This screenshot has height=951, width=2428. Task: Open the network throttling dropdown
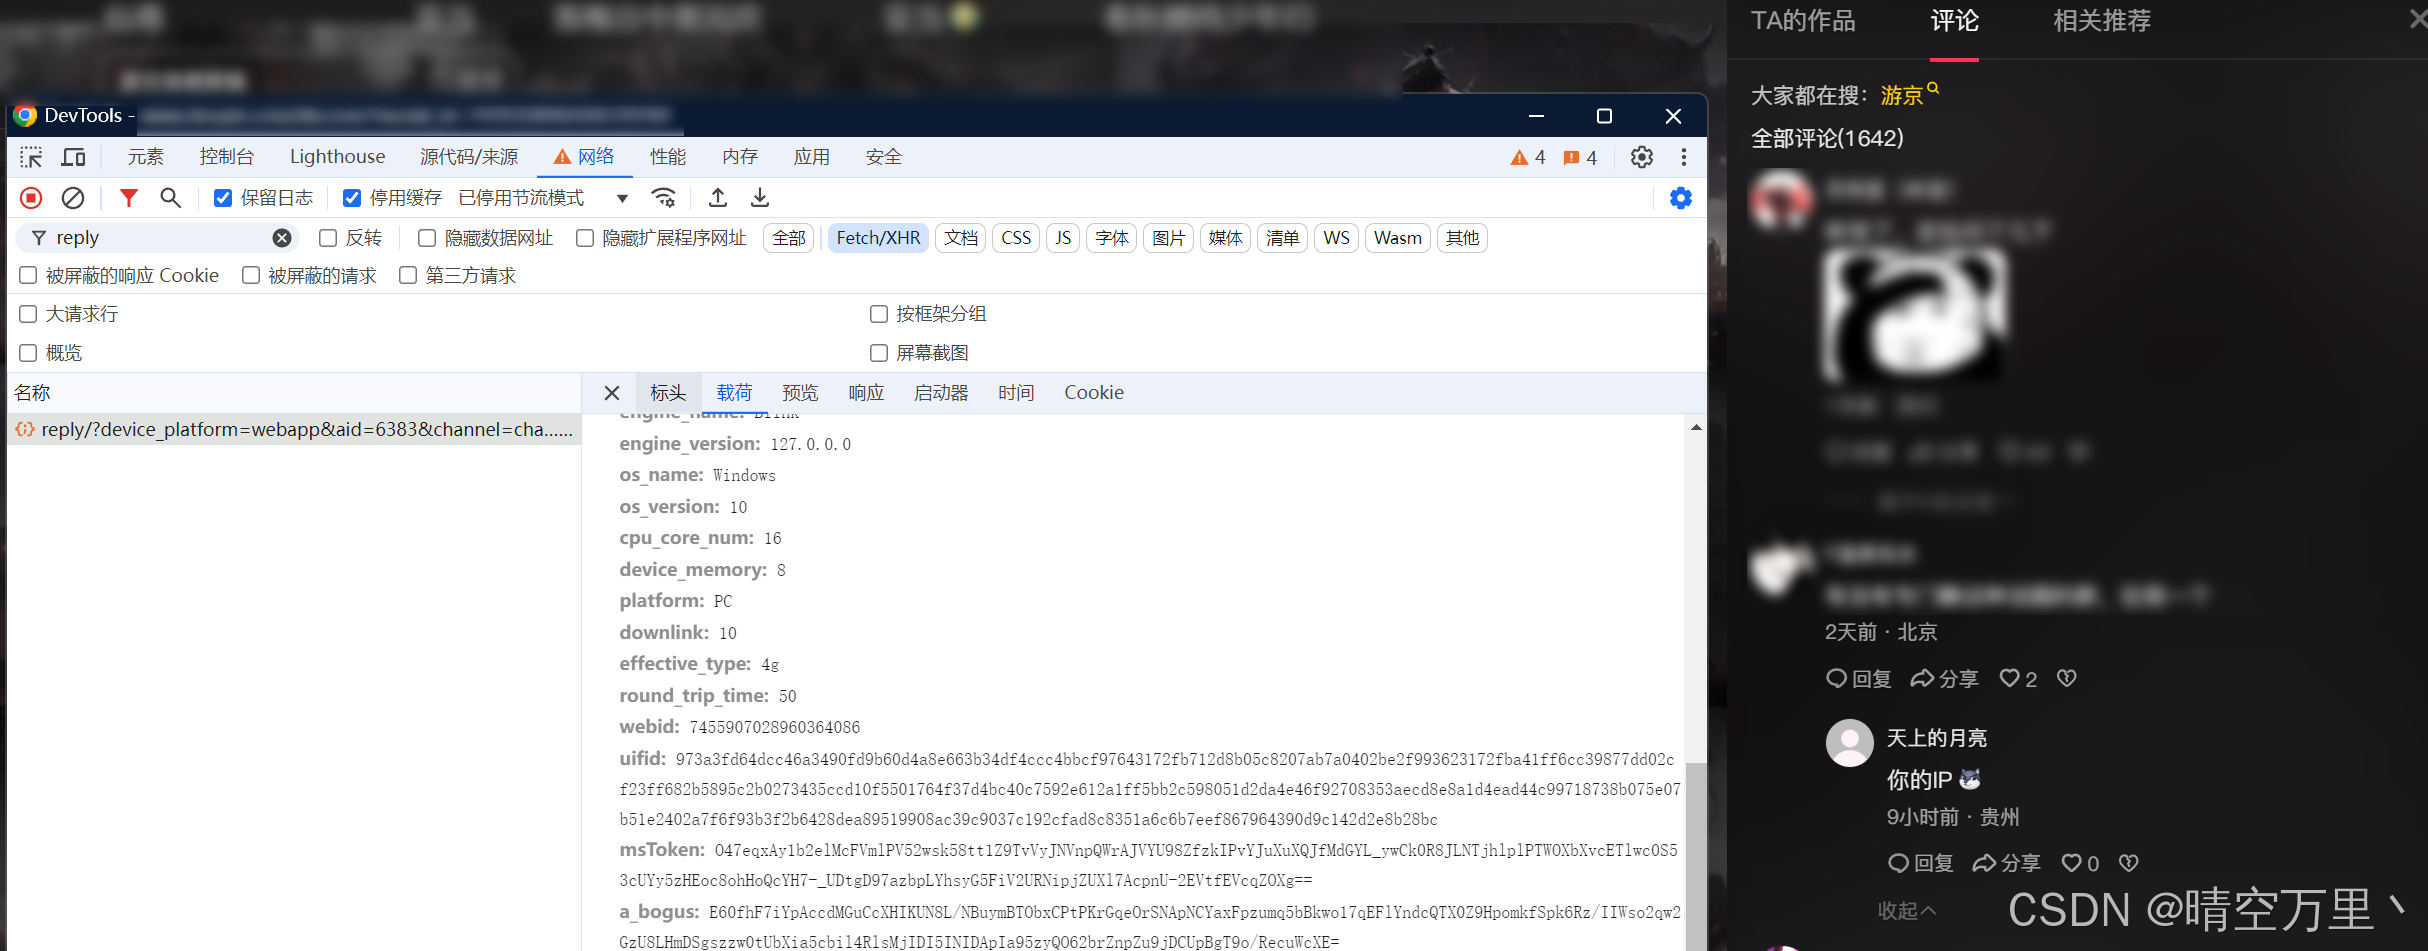point(622,197)
